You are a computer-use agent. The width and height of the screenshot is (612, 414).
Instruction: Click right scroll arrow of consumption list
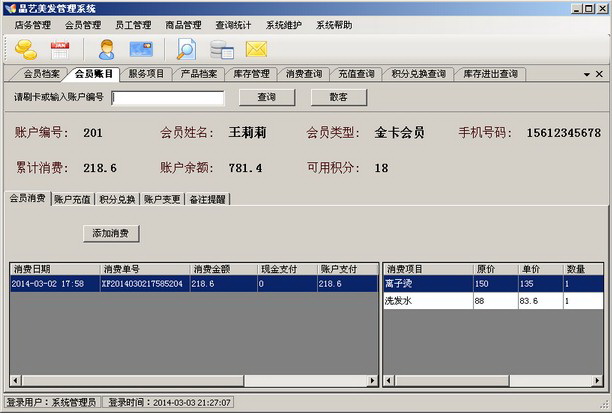coord(372,380)
